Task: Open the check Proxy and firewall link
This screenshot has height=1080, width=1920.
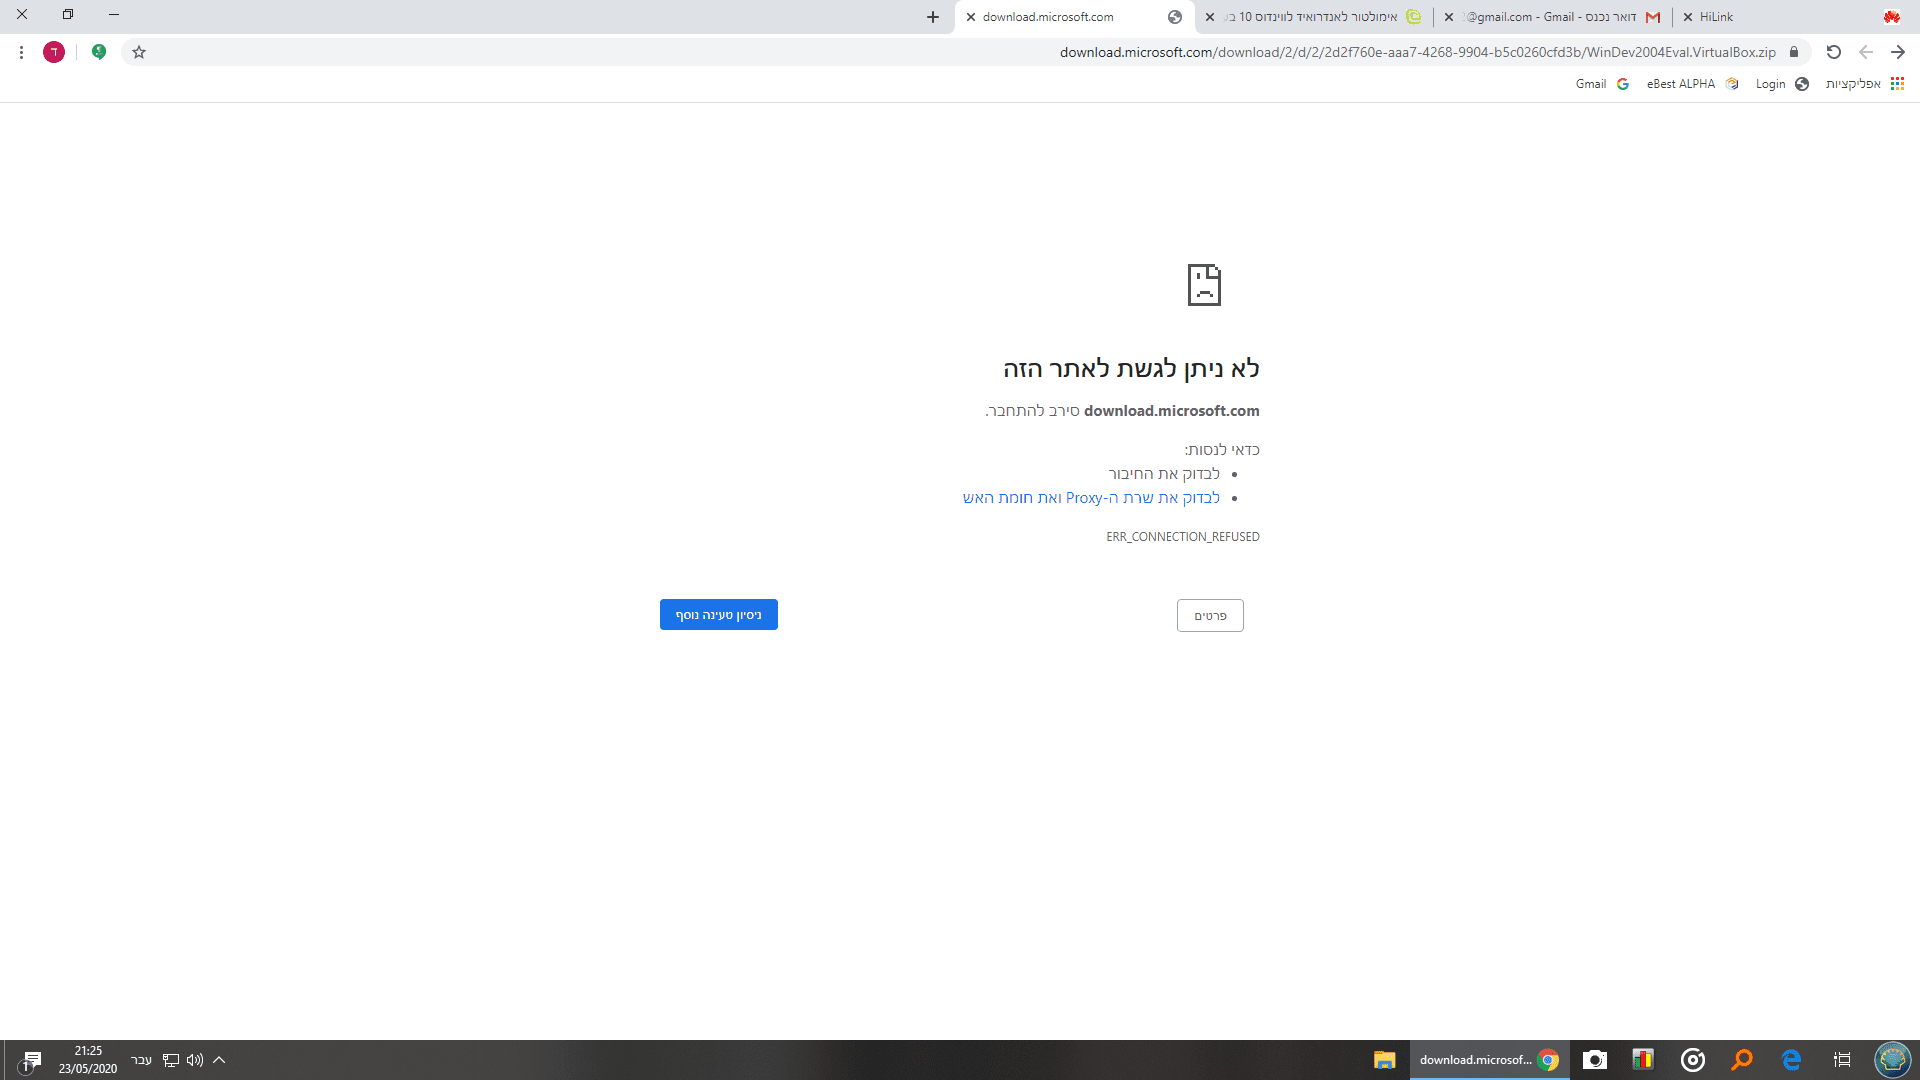Action: point(1091,498)
